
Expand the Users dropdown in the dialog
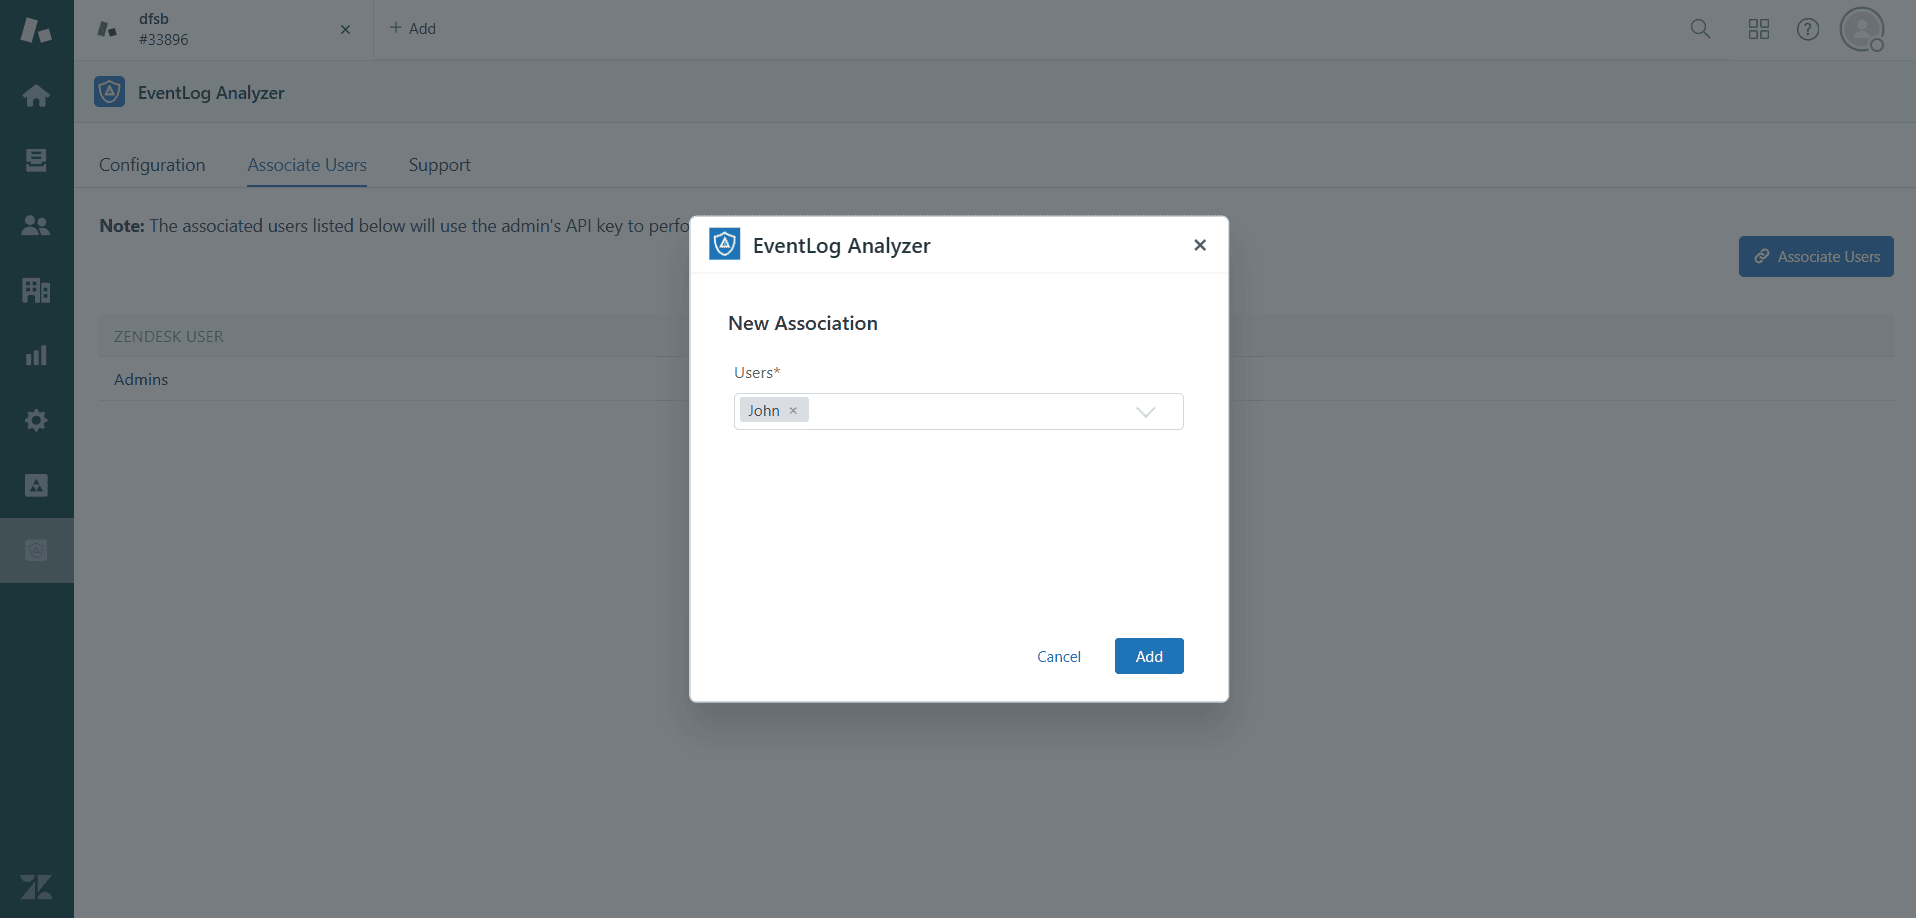1146,411
